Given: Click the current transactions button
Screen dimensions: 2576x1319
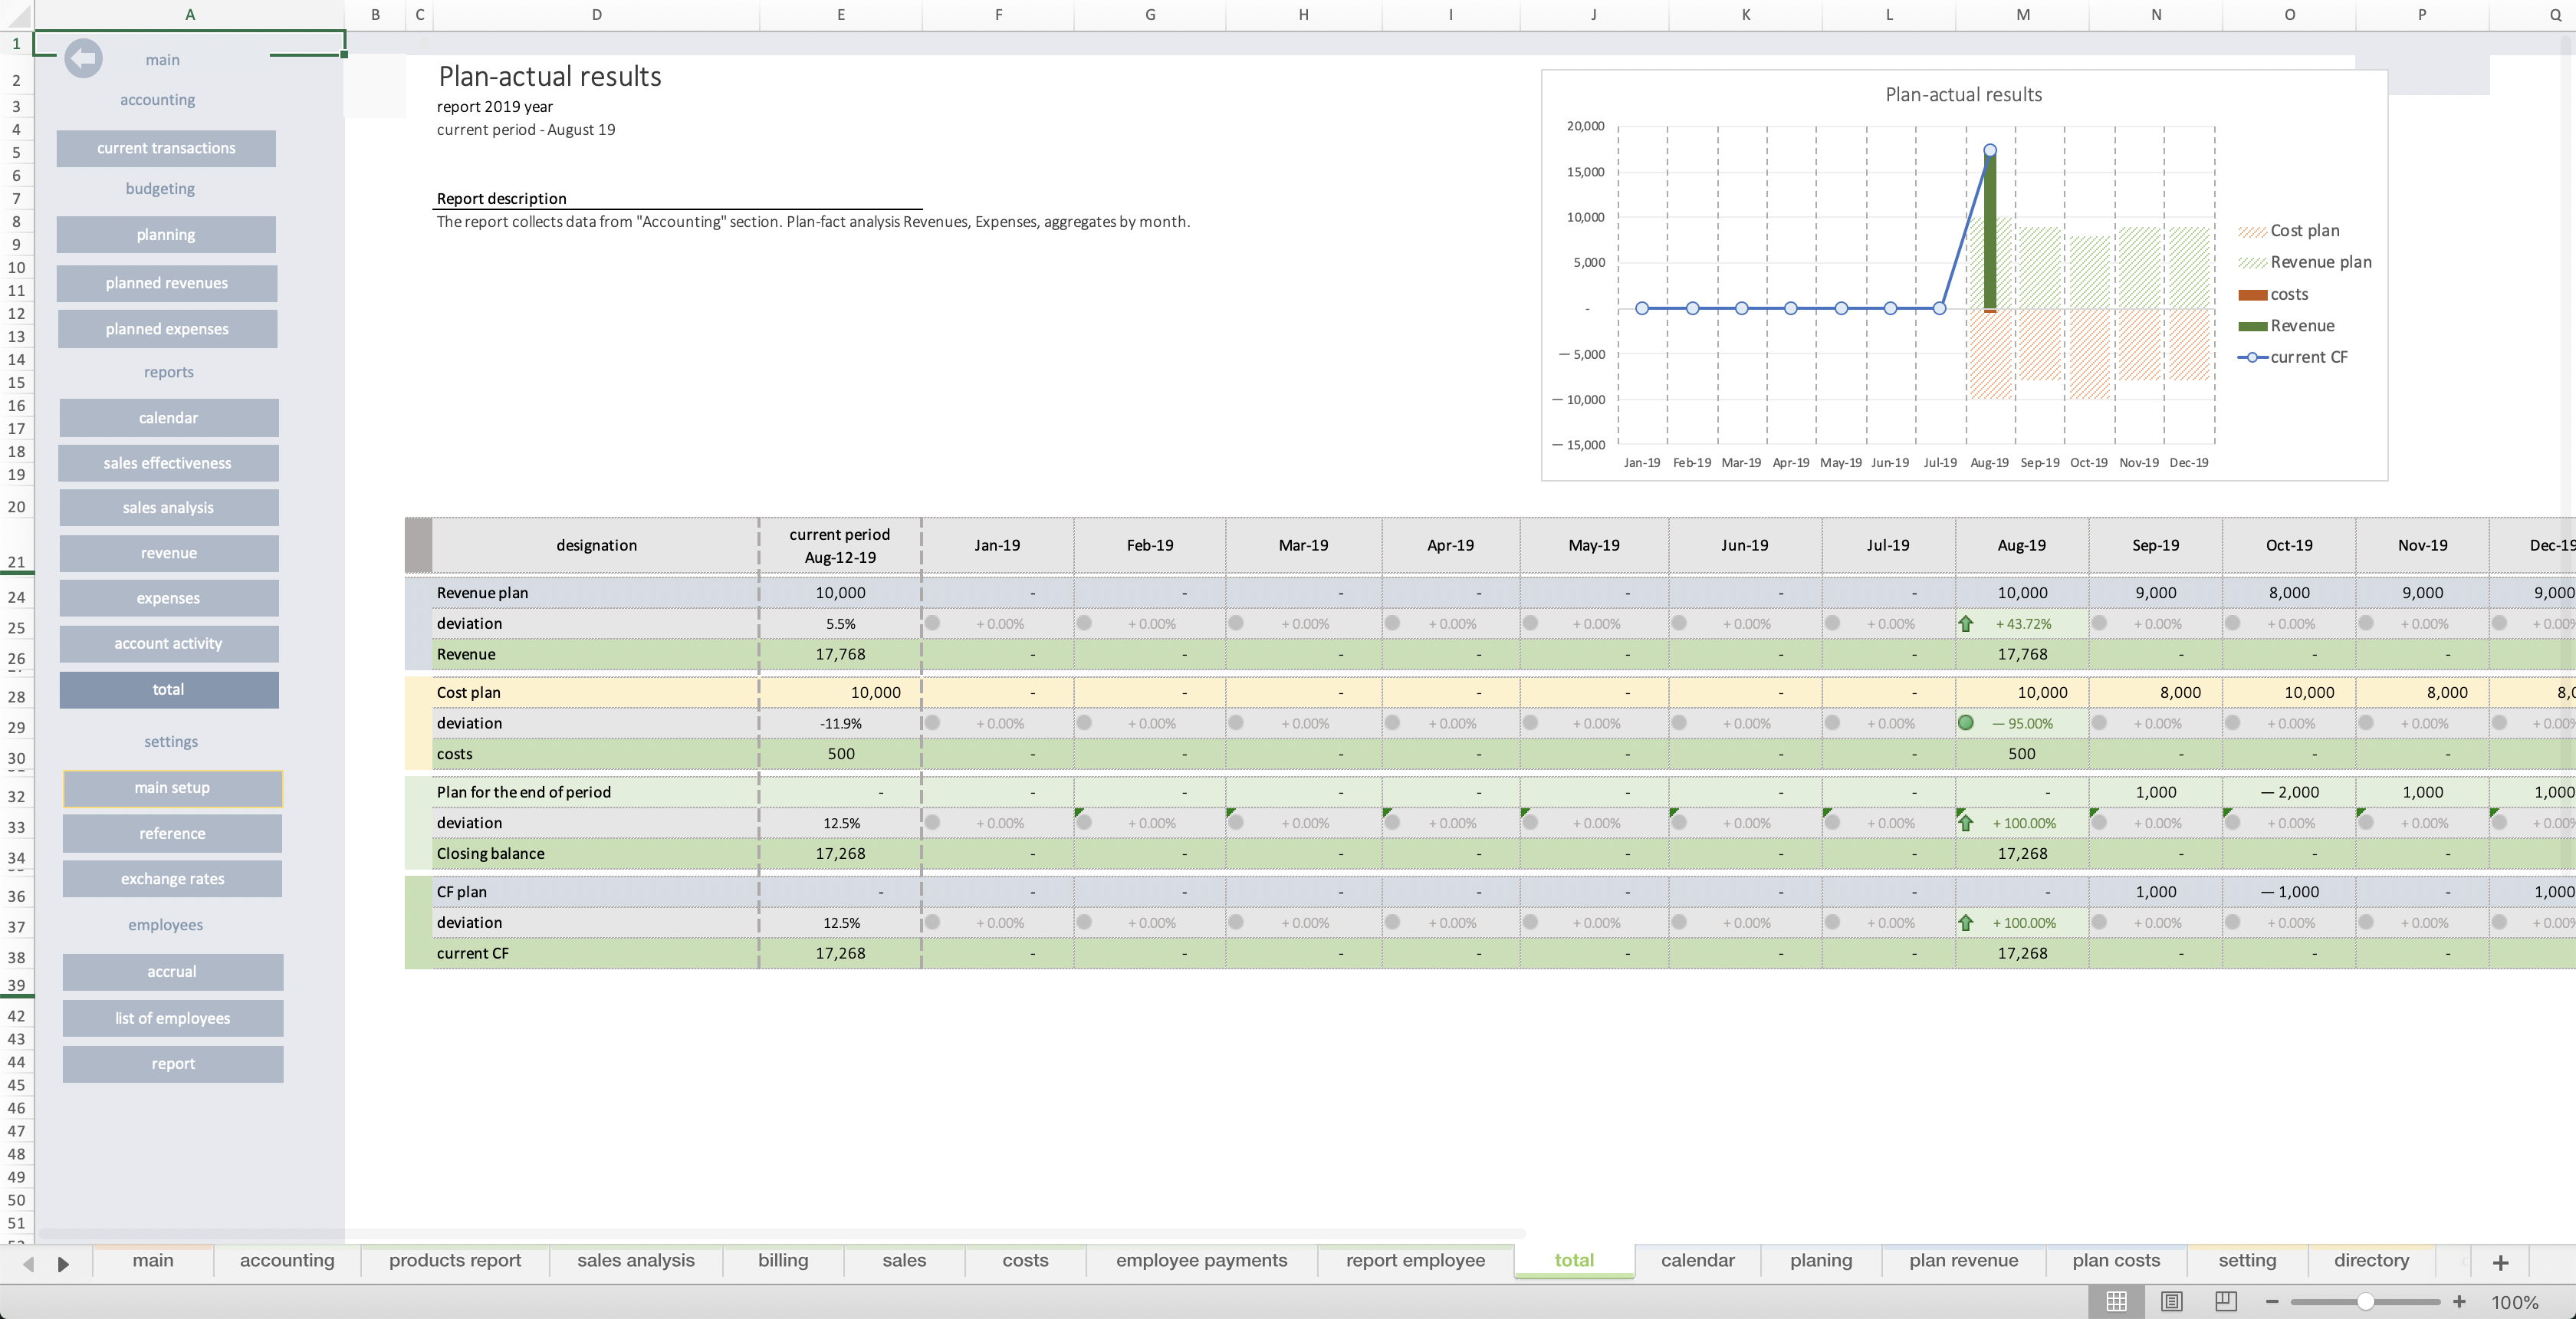Looking at the screenshot, I should [166, 148].
